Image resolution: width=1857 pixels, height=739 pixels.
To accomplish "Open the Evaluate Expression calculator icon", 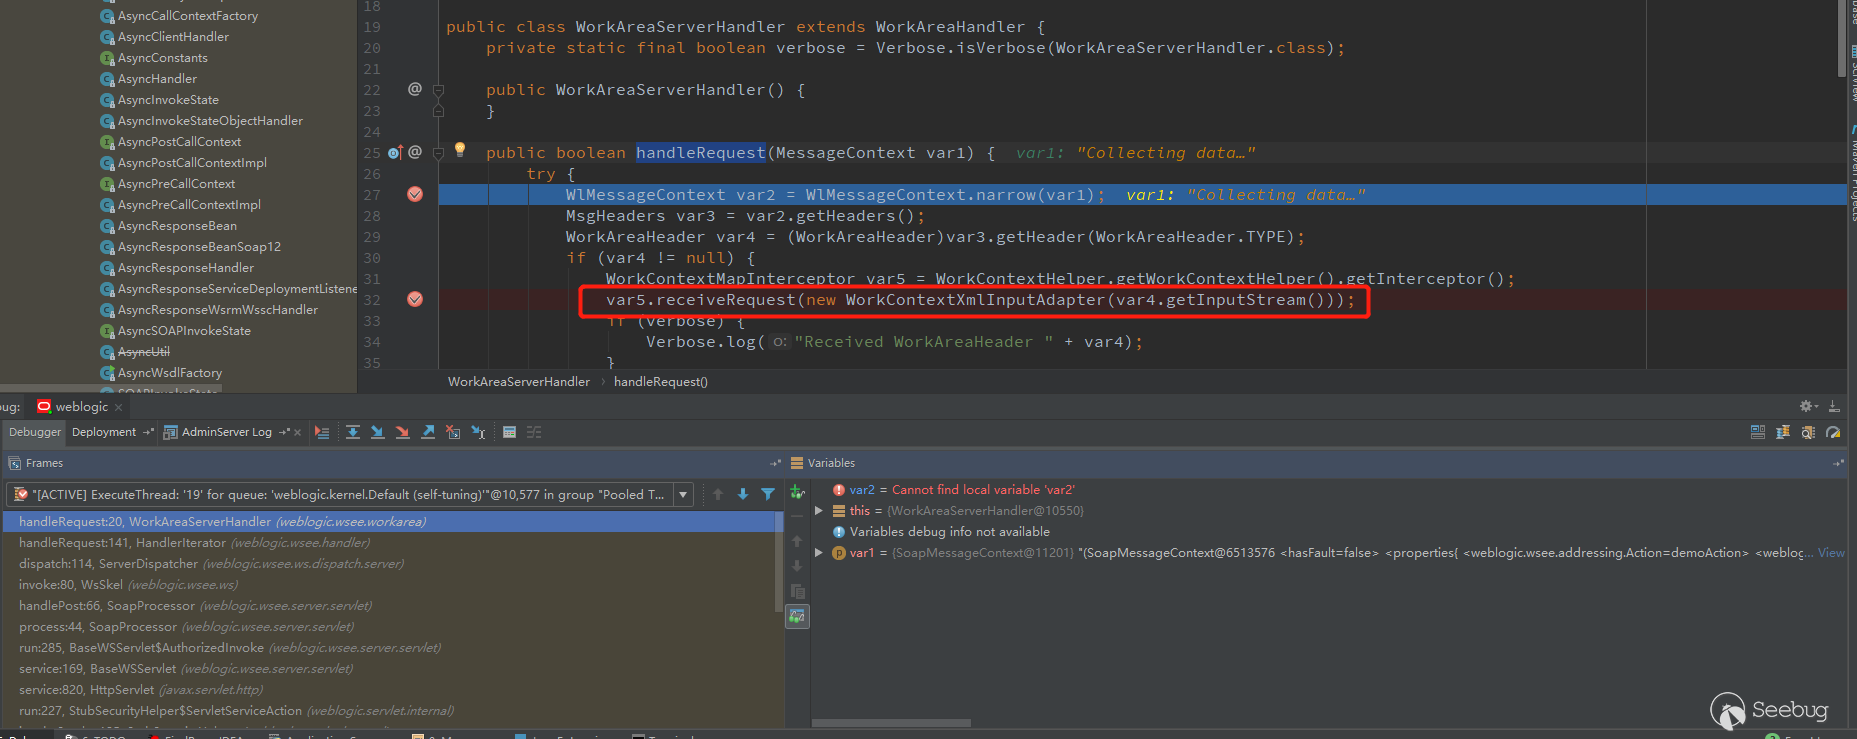I will (509, 432).
